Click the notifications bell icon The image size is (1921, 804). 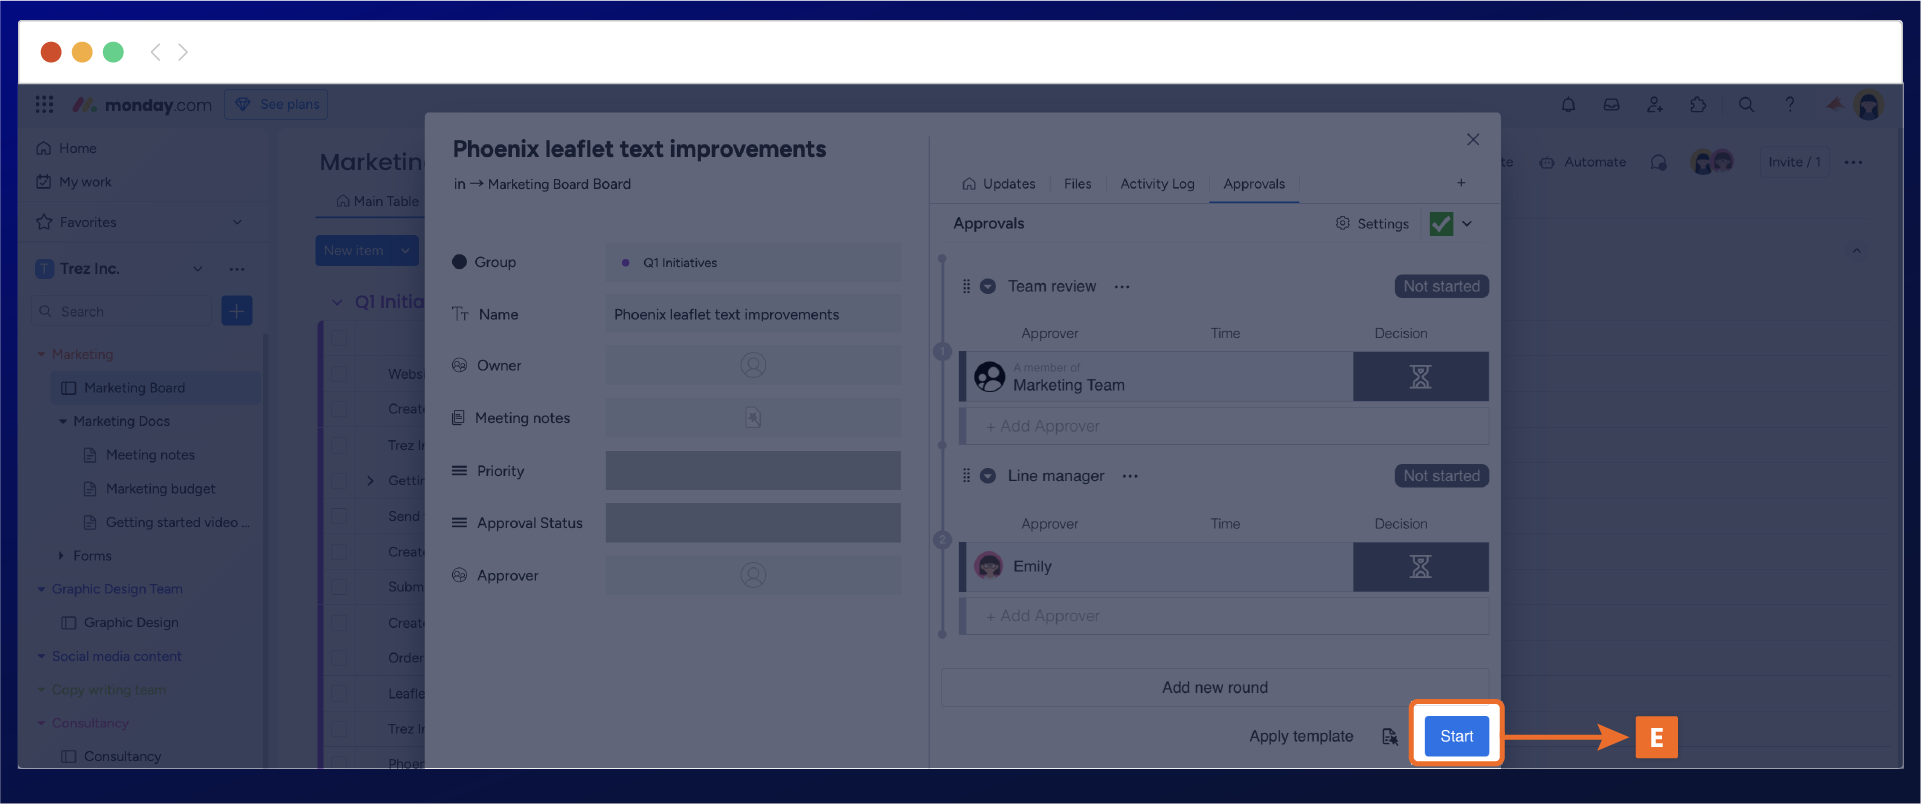point(1568,105)
